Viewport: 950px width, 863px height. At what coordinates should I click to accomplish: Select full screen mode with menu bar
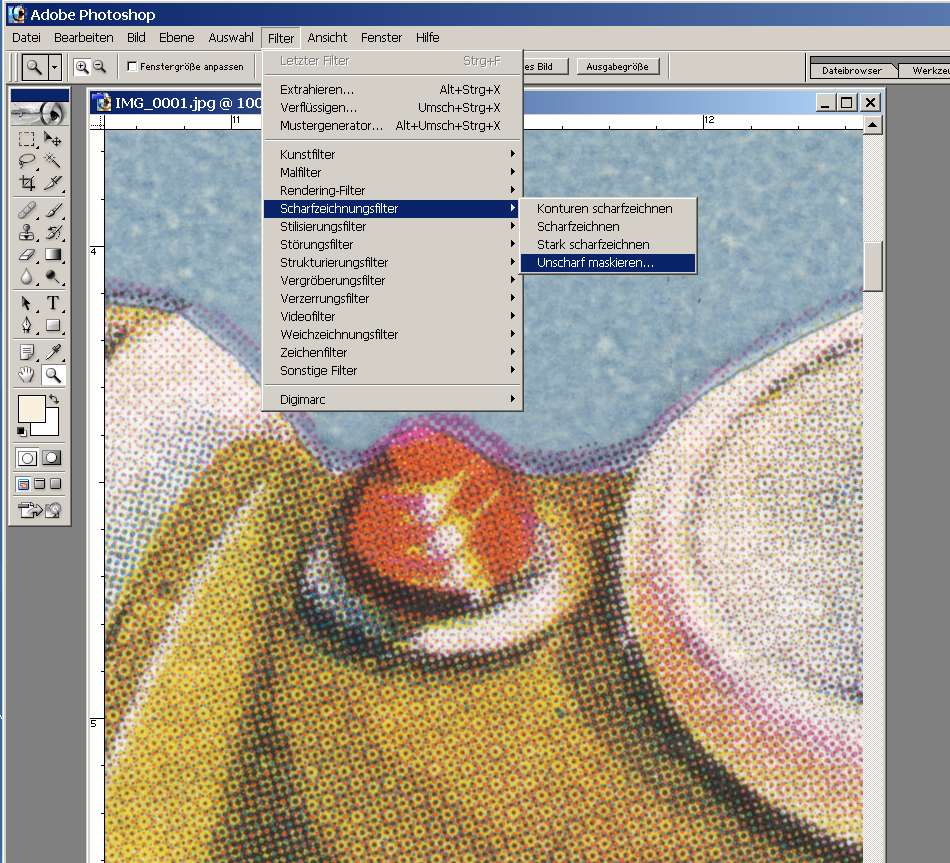point(40,484)
